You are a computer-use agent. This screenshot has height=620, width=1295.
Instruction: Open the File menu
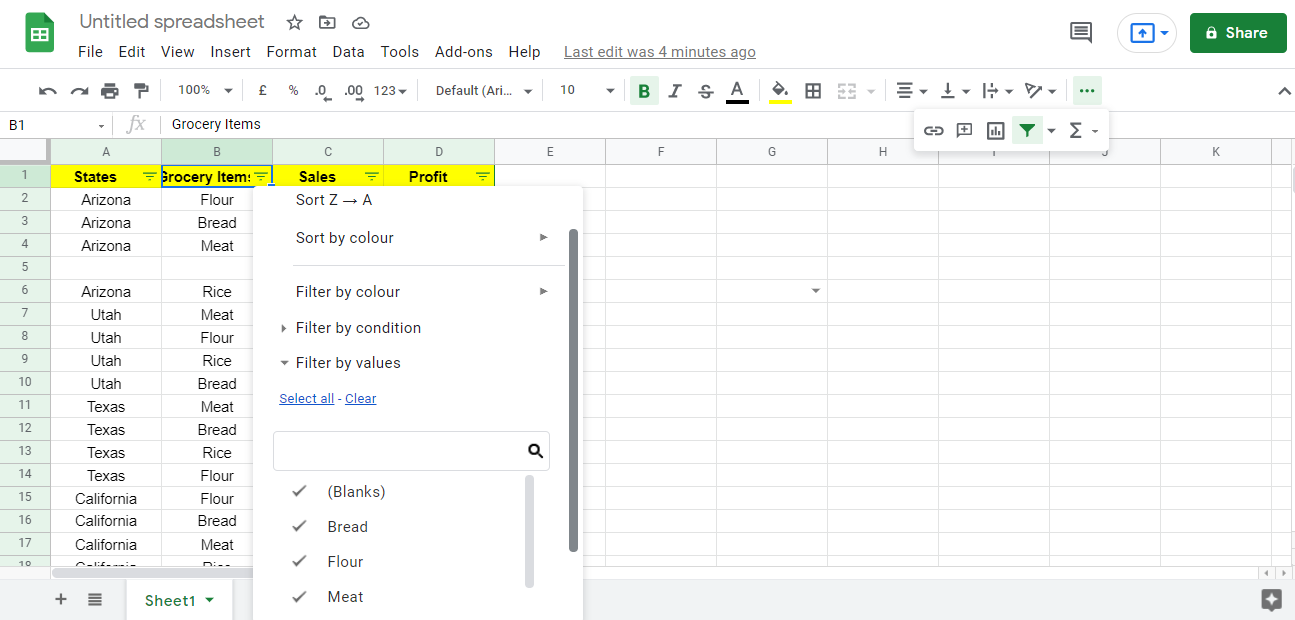click(x=90, y=52)
